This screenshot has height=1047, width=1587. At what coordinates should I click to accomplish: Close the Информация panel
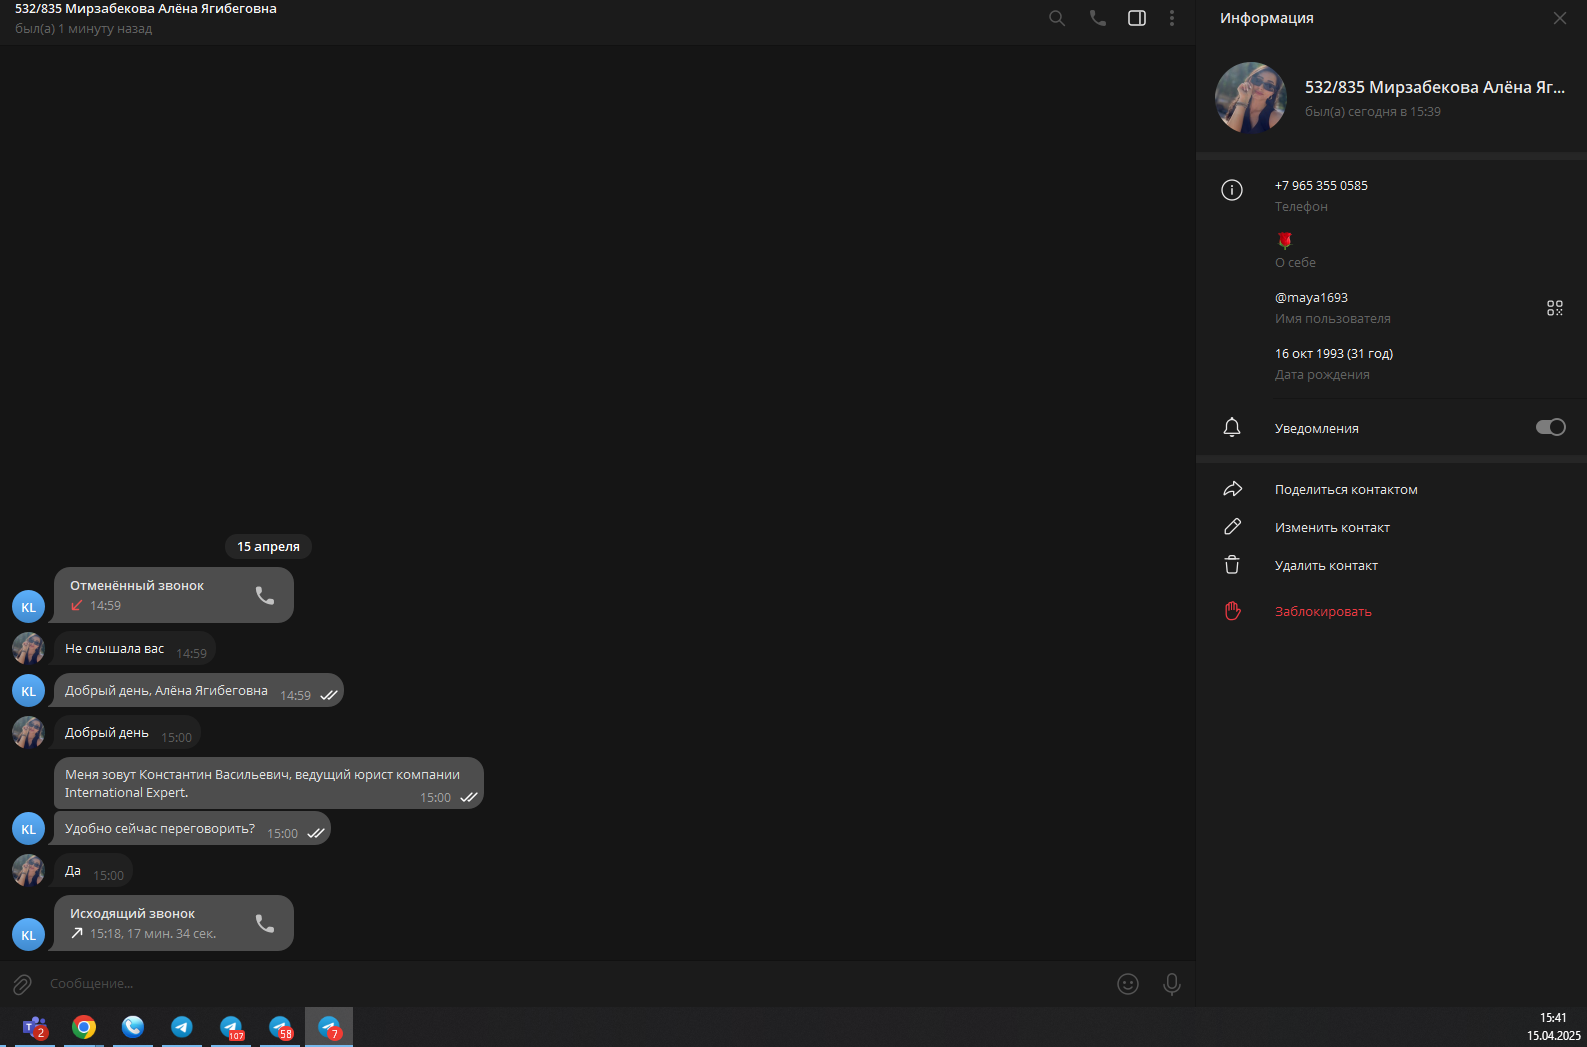click(1560, 18)
